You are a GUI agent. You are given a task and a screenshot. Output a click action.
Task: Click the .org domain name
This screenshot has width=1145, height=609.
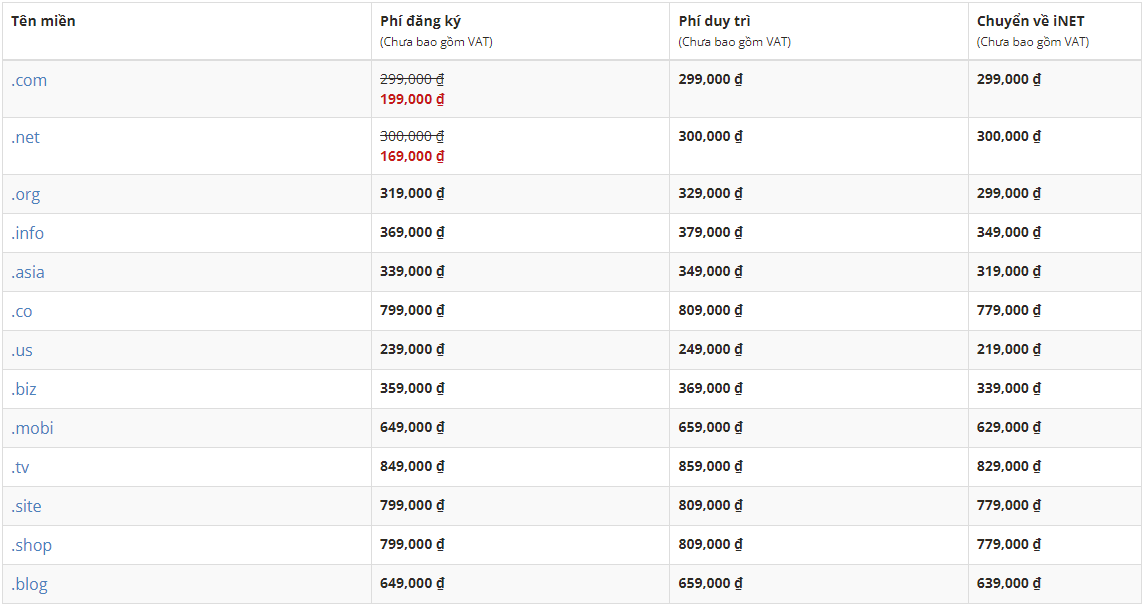click(26, 194)
